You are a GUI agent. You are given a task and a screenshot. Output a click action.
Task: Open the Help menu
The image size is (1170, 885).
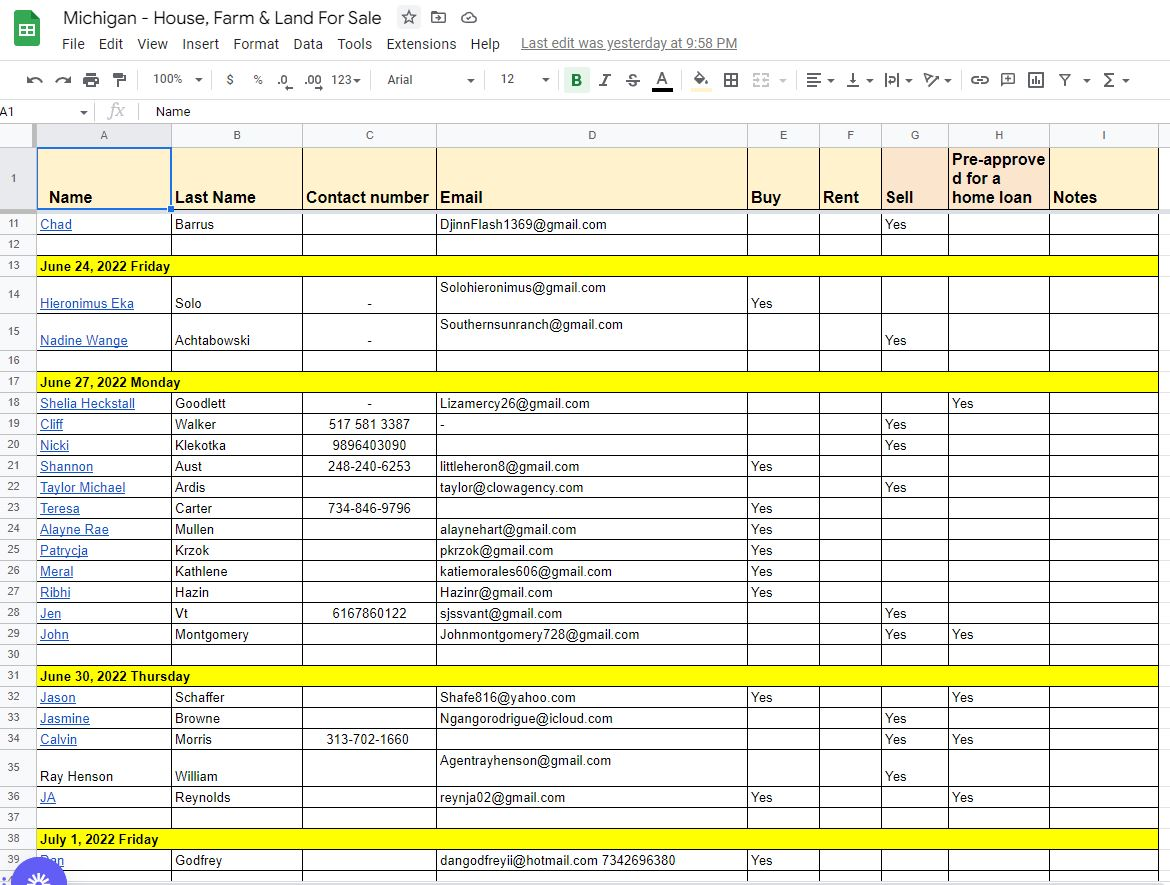click(x=485, y=44)
